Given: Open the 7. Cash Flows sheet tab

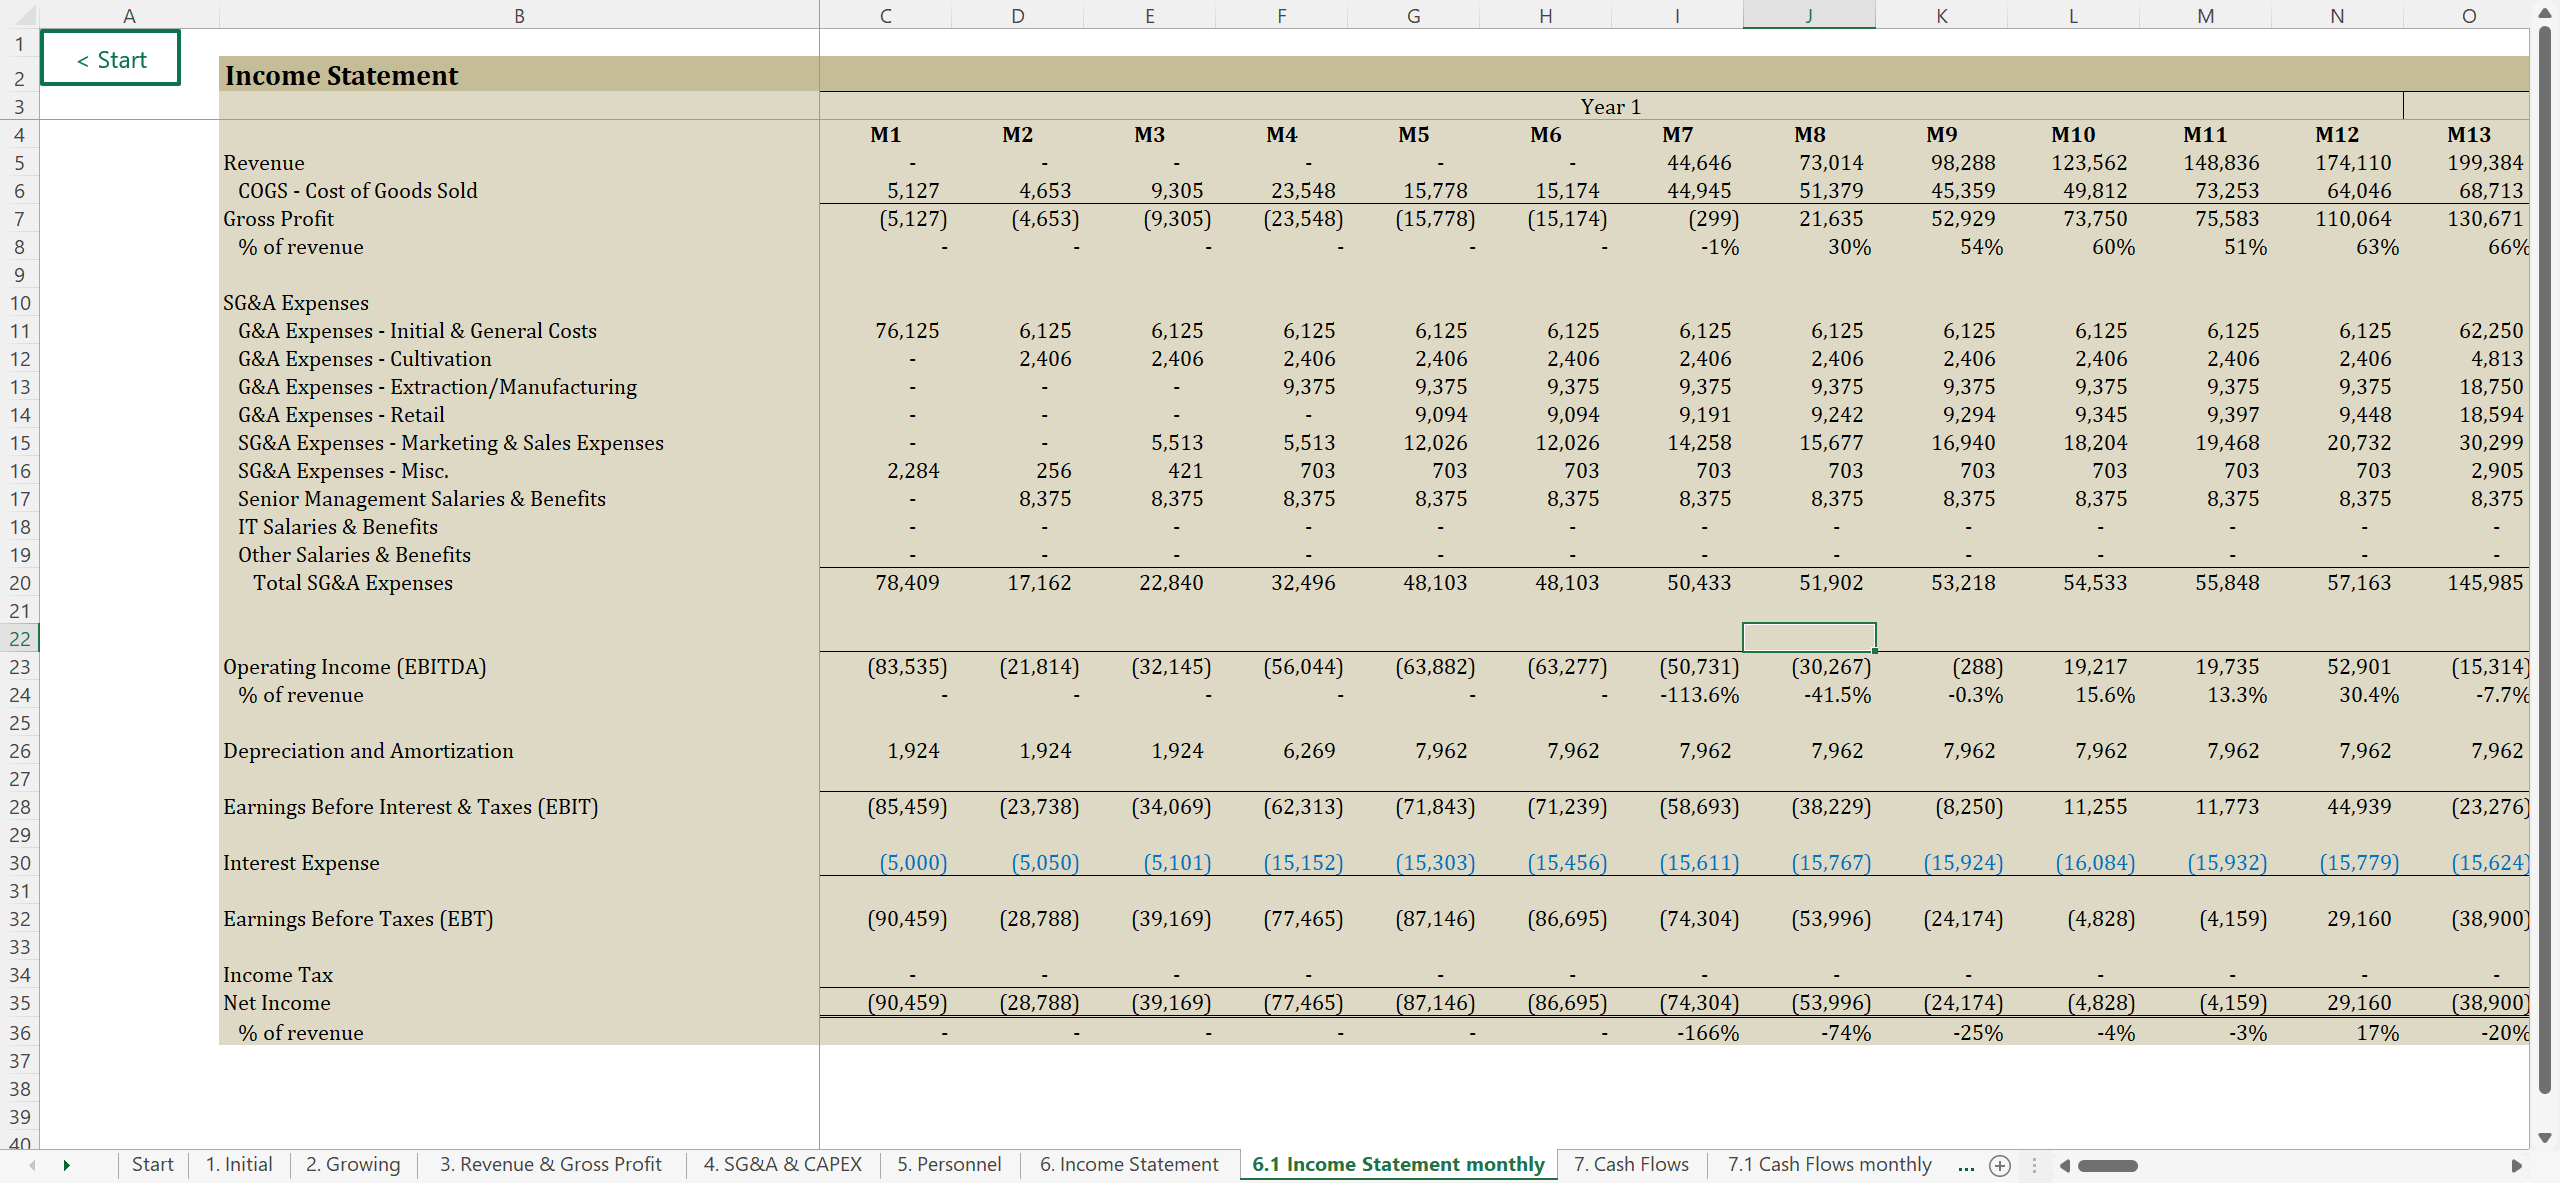Looking at the screenshot, I should click(x=1630, y=1164).
